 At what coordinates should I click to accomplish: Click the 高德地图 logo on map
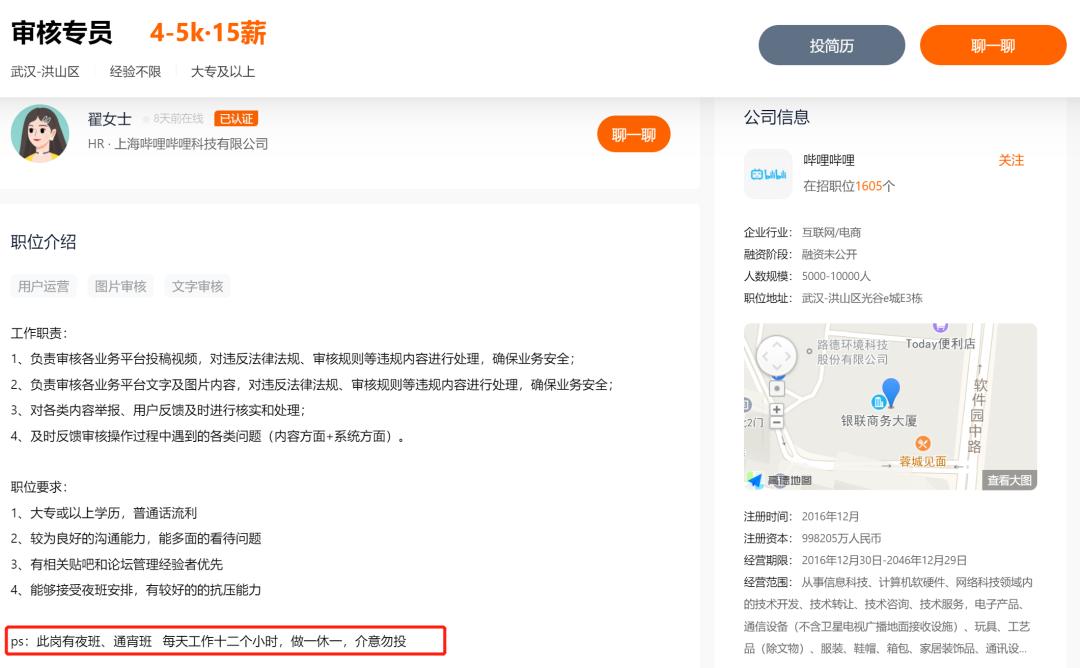click(780, 480)
